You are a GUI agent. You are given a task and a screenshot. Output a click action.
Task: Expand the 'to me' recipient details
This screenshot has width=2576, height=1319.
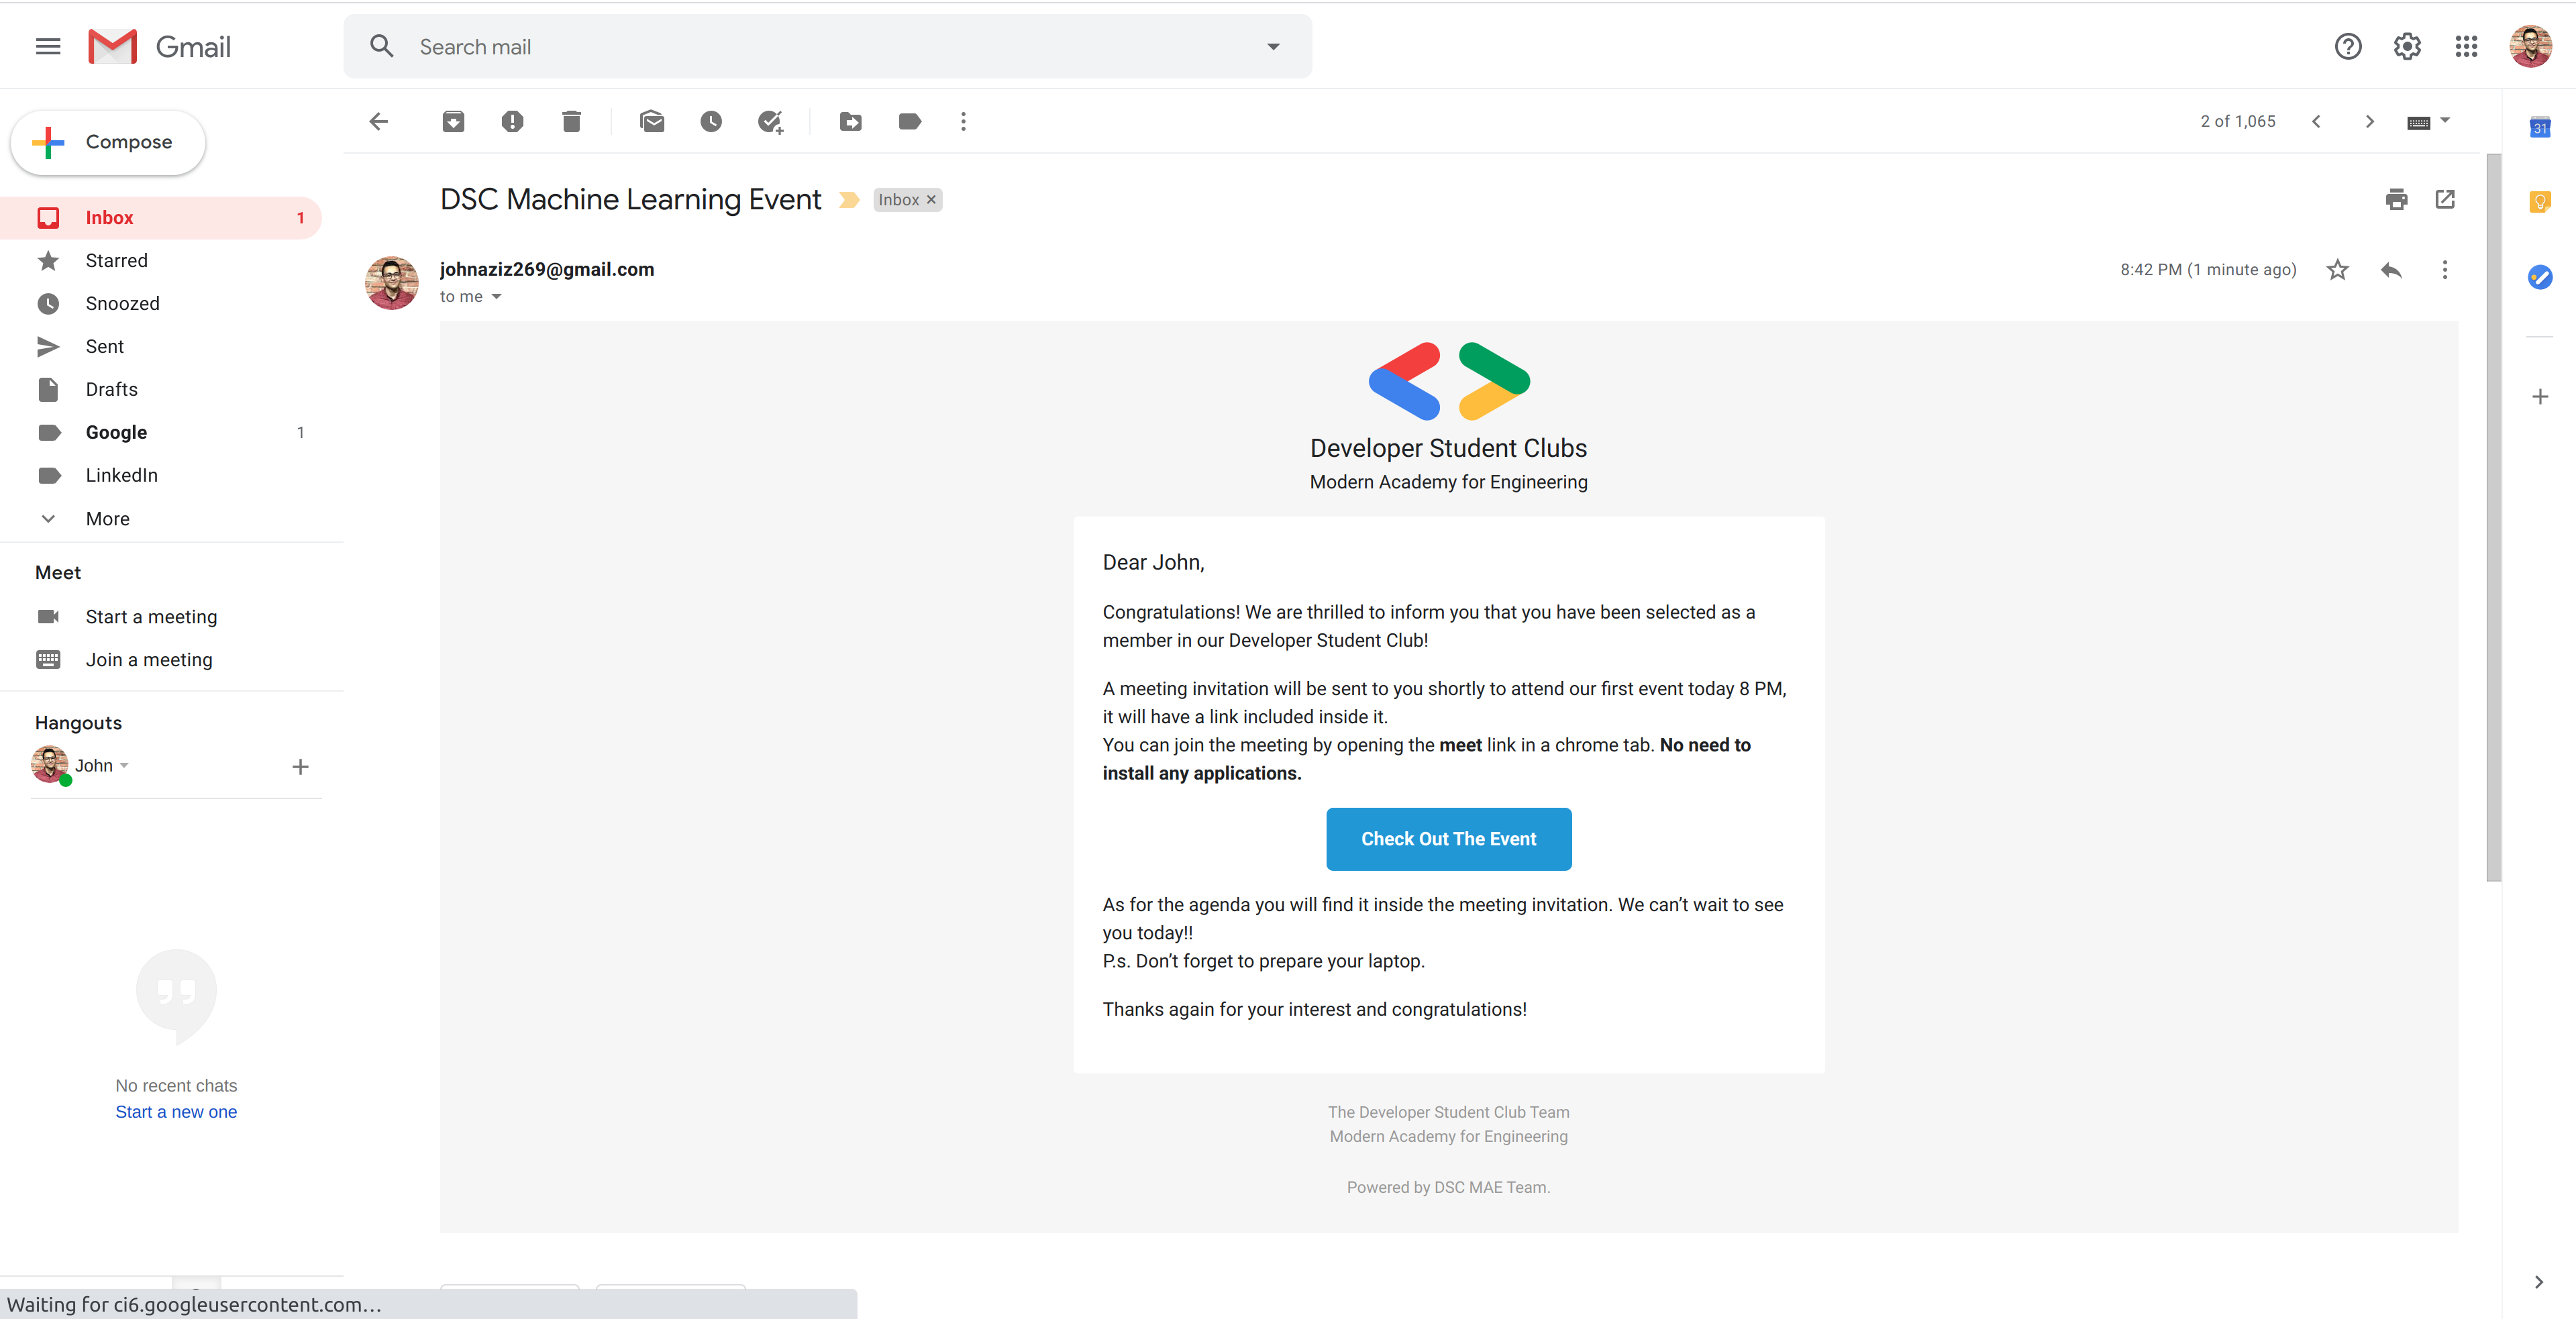coord(496,297)
